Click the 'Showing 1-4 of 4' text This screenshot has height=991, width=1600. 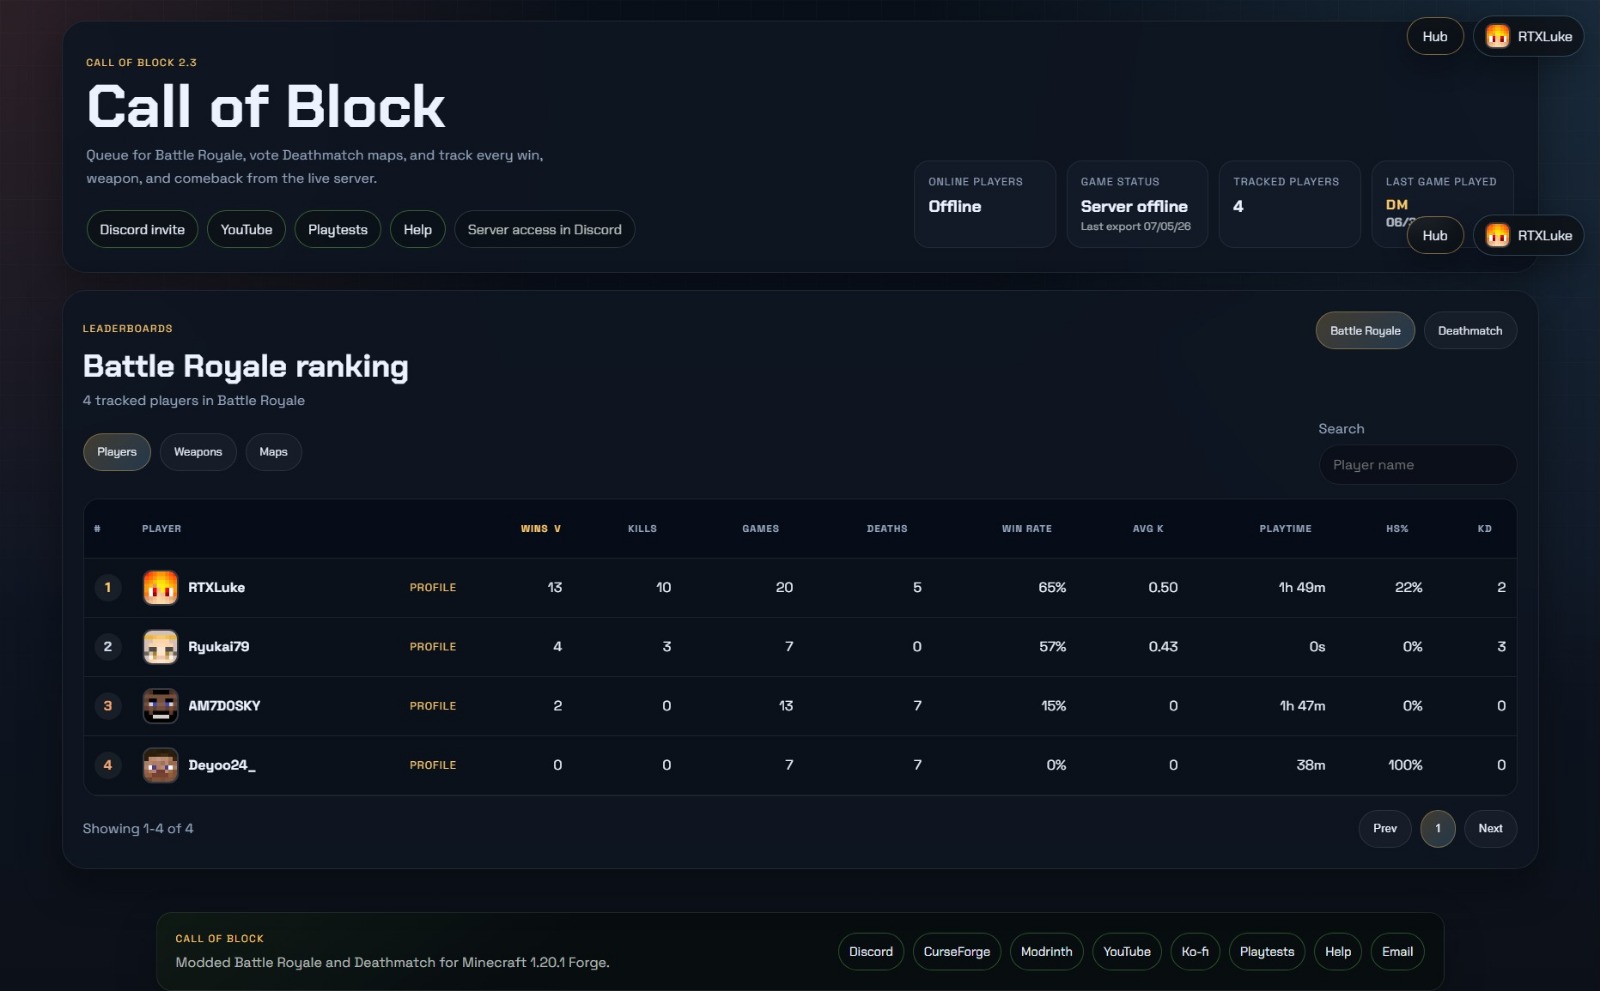(138, 829)
